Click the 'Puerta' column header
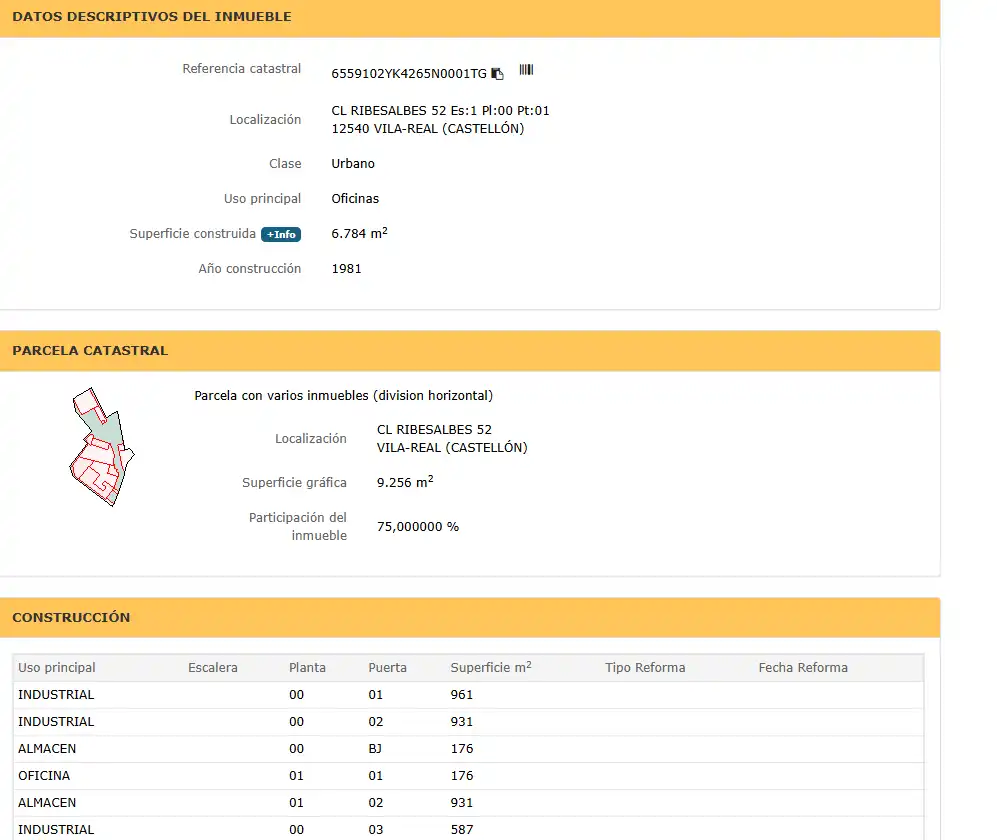997x840 pixels. 387,668
